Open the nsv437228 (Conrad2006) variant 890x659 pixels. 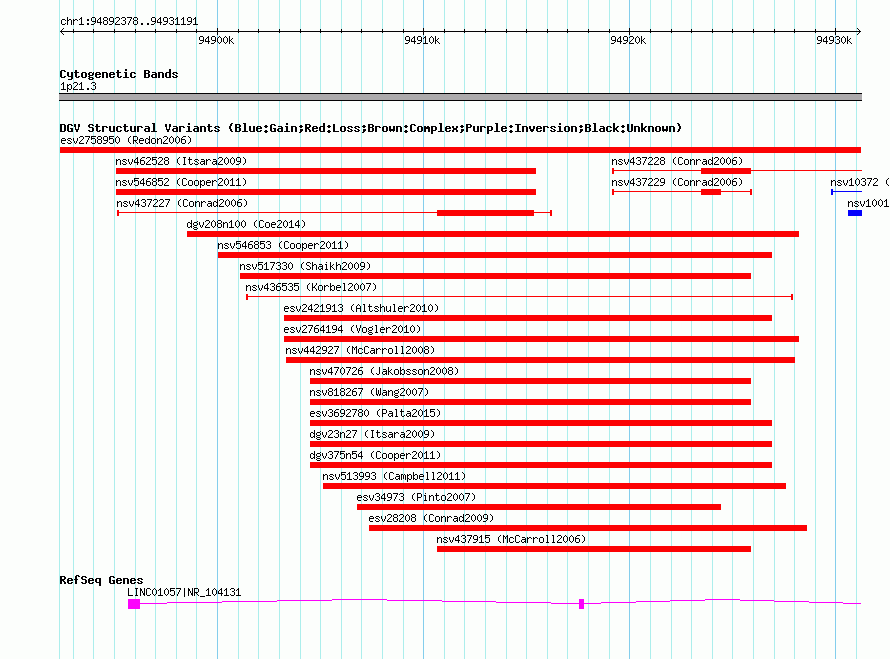pos(736,171)
